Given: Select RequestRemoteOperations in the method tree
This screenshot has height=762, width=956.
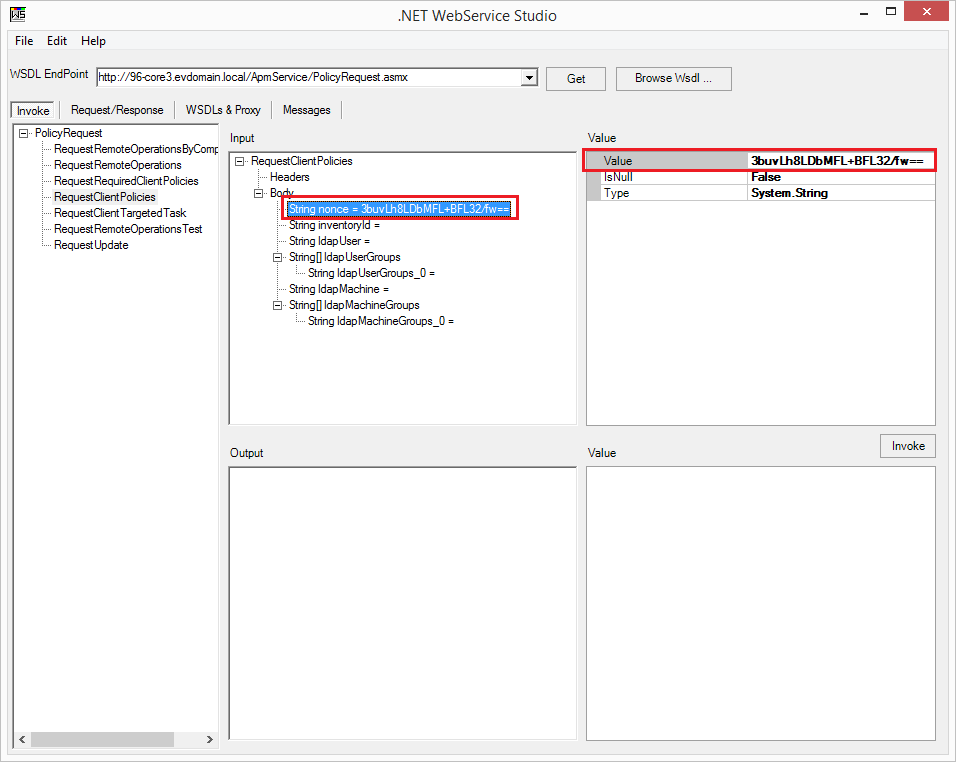Looking at the screenshot, I should [x=118, y=165].
